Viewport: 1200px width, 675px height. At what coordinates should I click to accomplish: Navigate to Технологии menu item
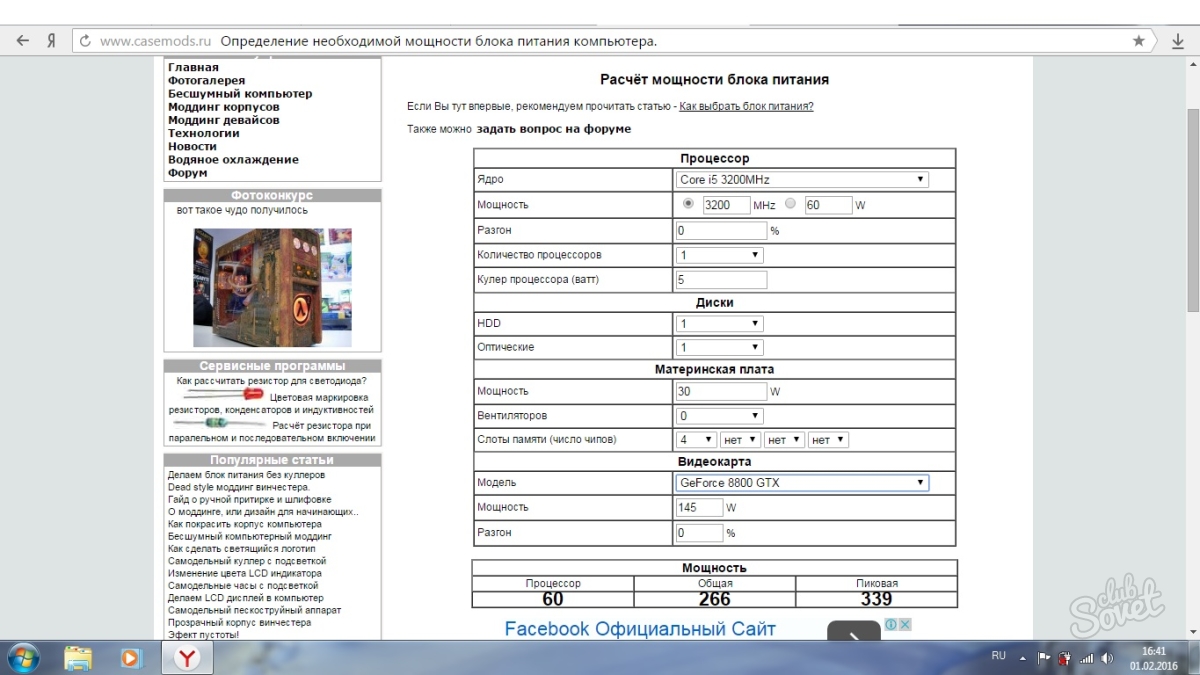tap(204, 133)
